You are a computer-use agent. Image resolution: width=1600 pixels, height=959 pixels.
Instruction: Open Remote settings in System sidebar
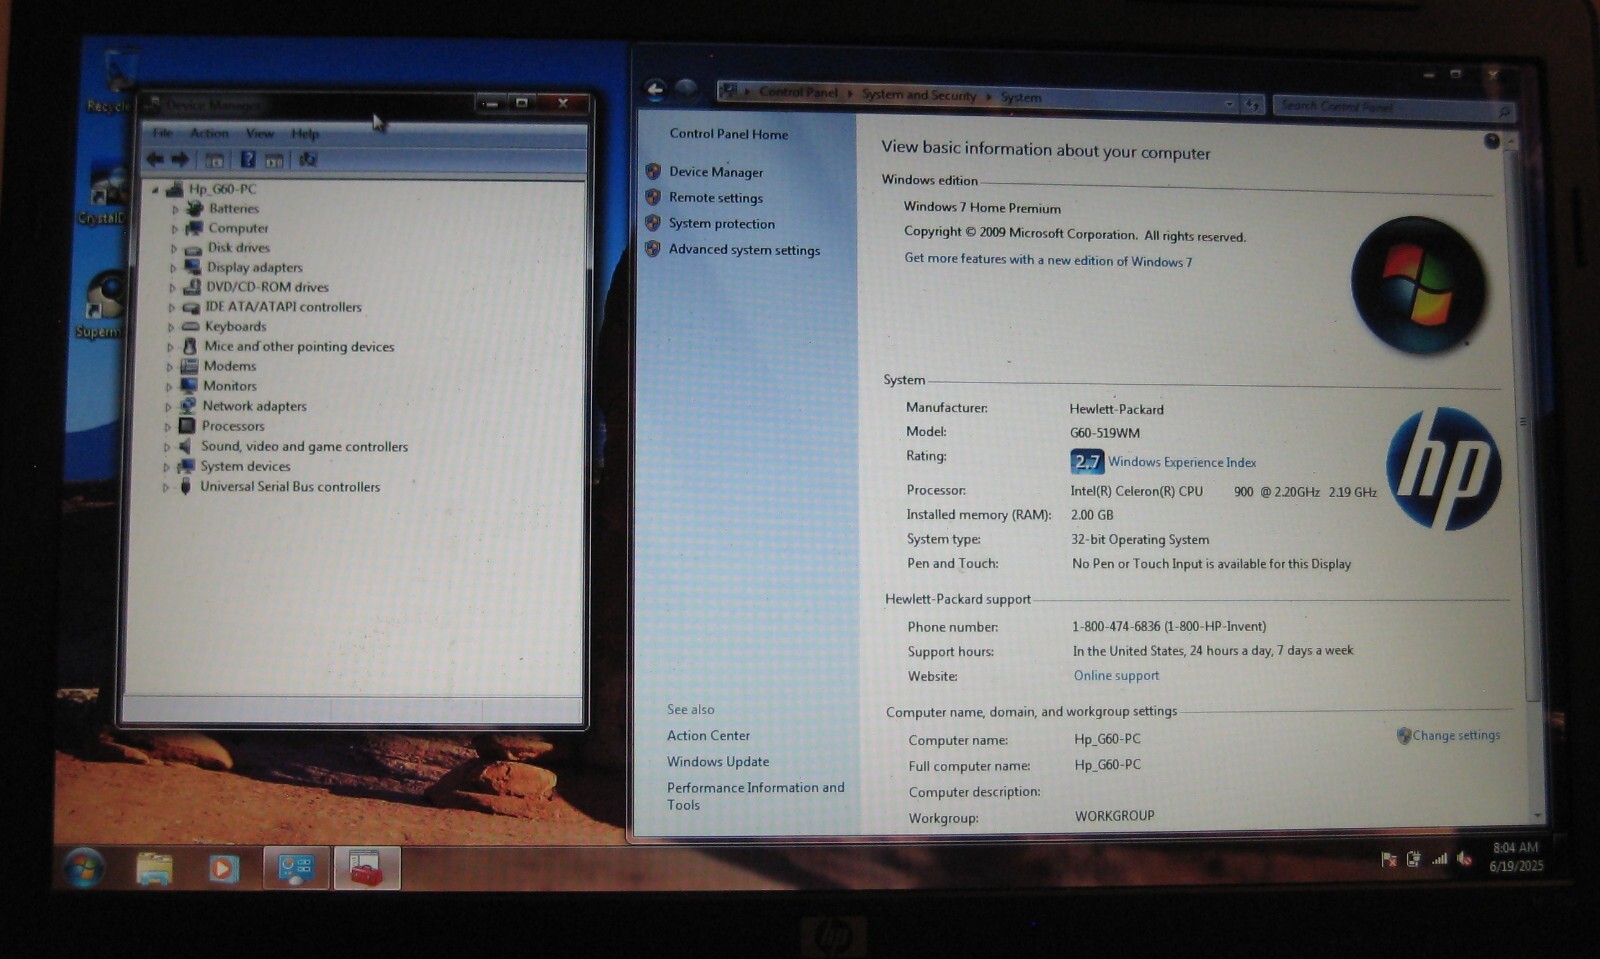[716, 198]
